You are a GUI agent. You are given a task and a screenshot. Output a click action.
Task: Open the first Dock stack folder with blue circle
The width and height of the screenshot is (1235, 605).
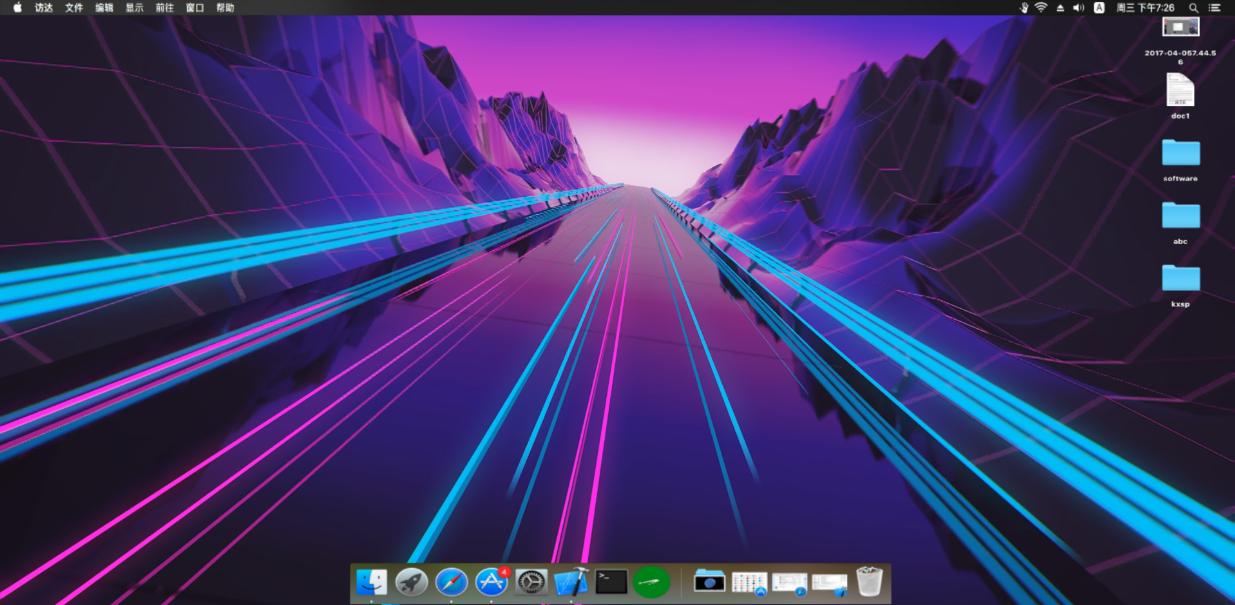[x=710, y=581]
